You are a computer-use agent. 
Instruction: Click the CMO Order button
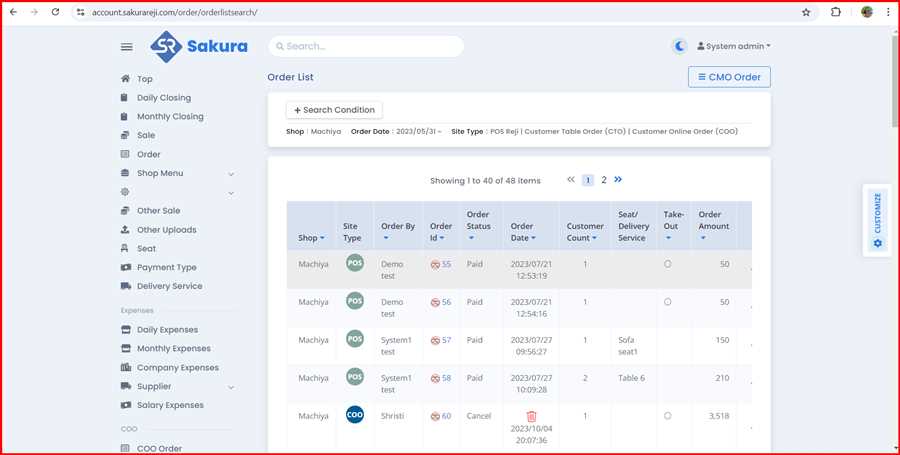[x=729, y=77]
